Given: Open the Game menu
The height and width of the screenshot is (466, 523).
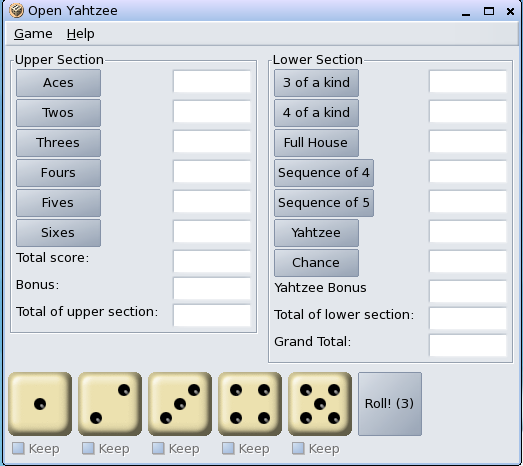Looking at the screenshot, I should (x=33, y=34).
